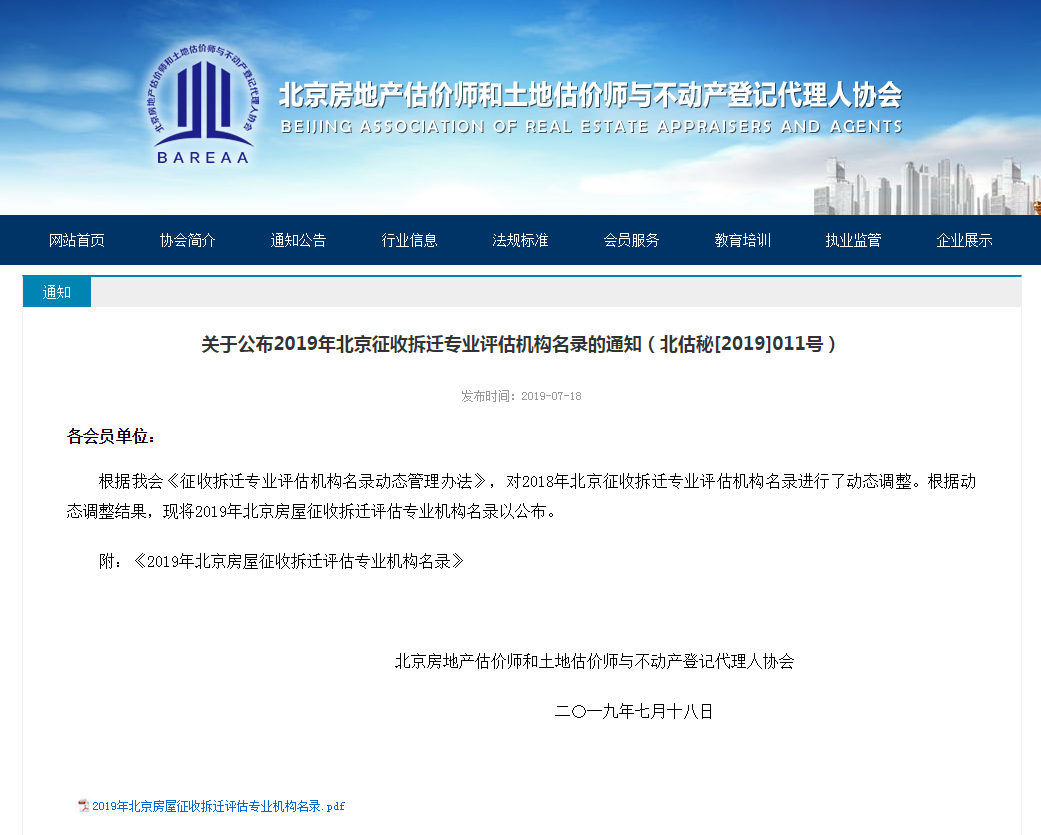Click the PDF file icon beside attachment
1041x835 pixels.
(84, 806)
